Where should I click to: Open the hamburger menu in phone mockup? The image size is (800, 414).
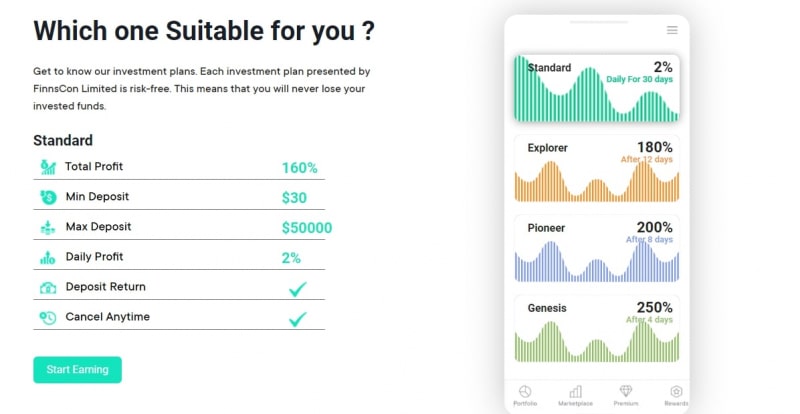click(x=672, y=30)
